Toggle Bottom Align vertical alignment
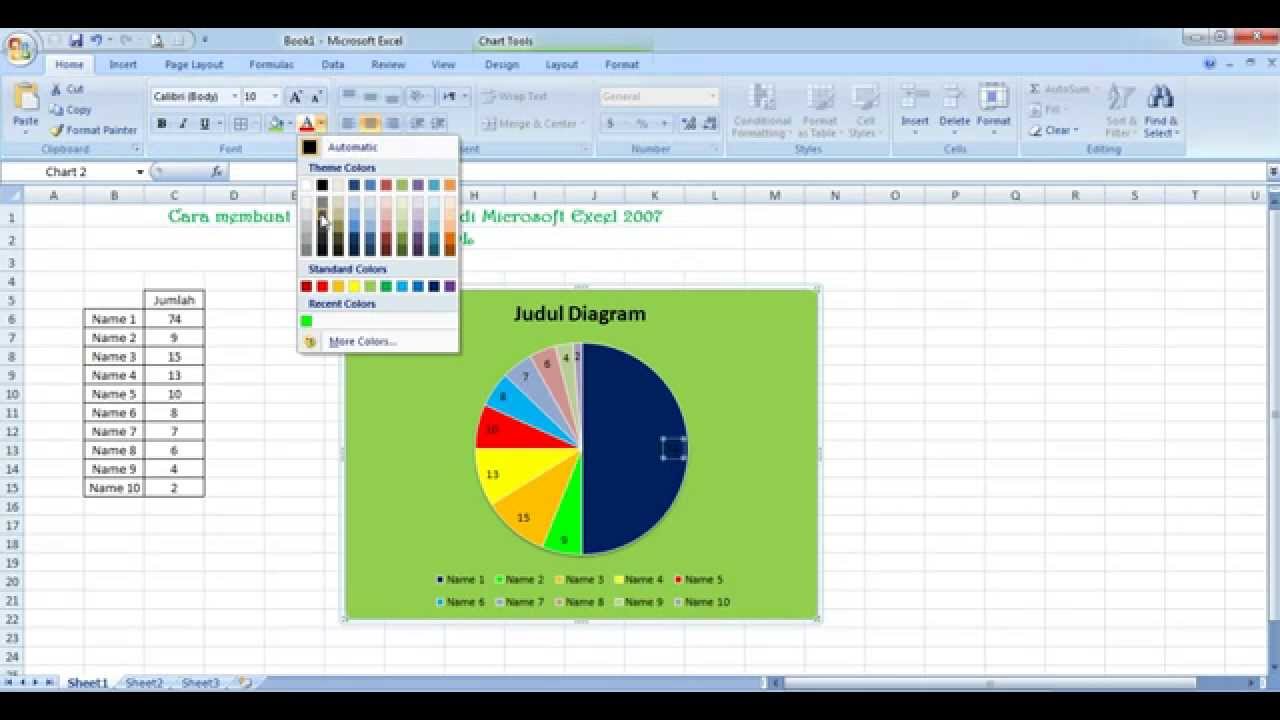Image resolution: width=1280 pixels, height=720 pixels. coord(392,97)
